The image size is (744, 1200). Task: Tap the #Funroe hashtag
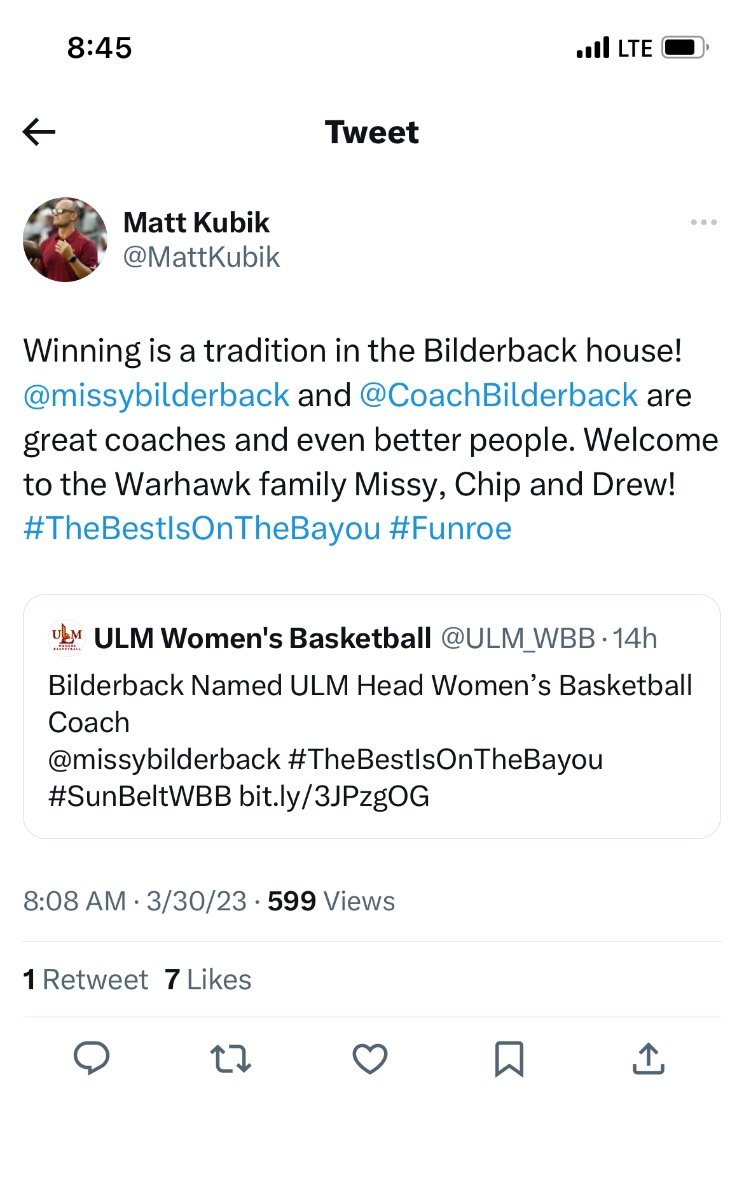(x=449, y=527)
